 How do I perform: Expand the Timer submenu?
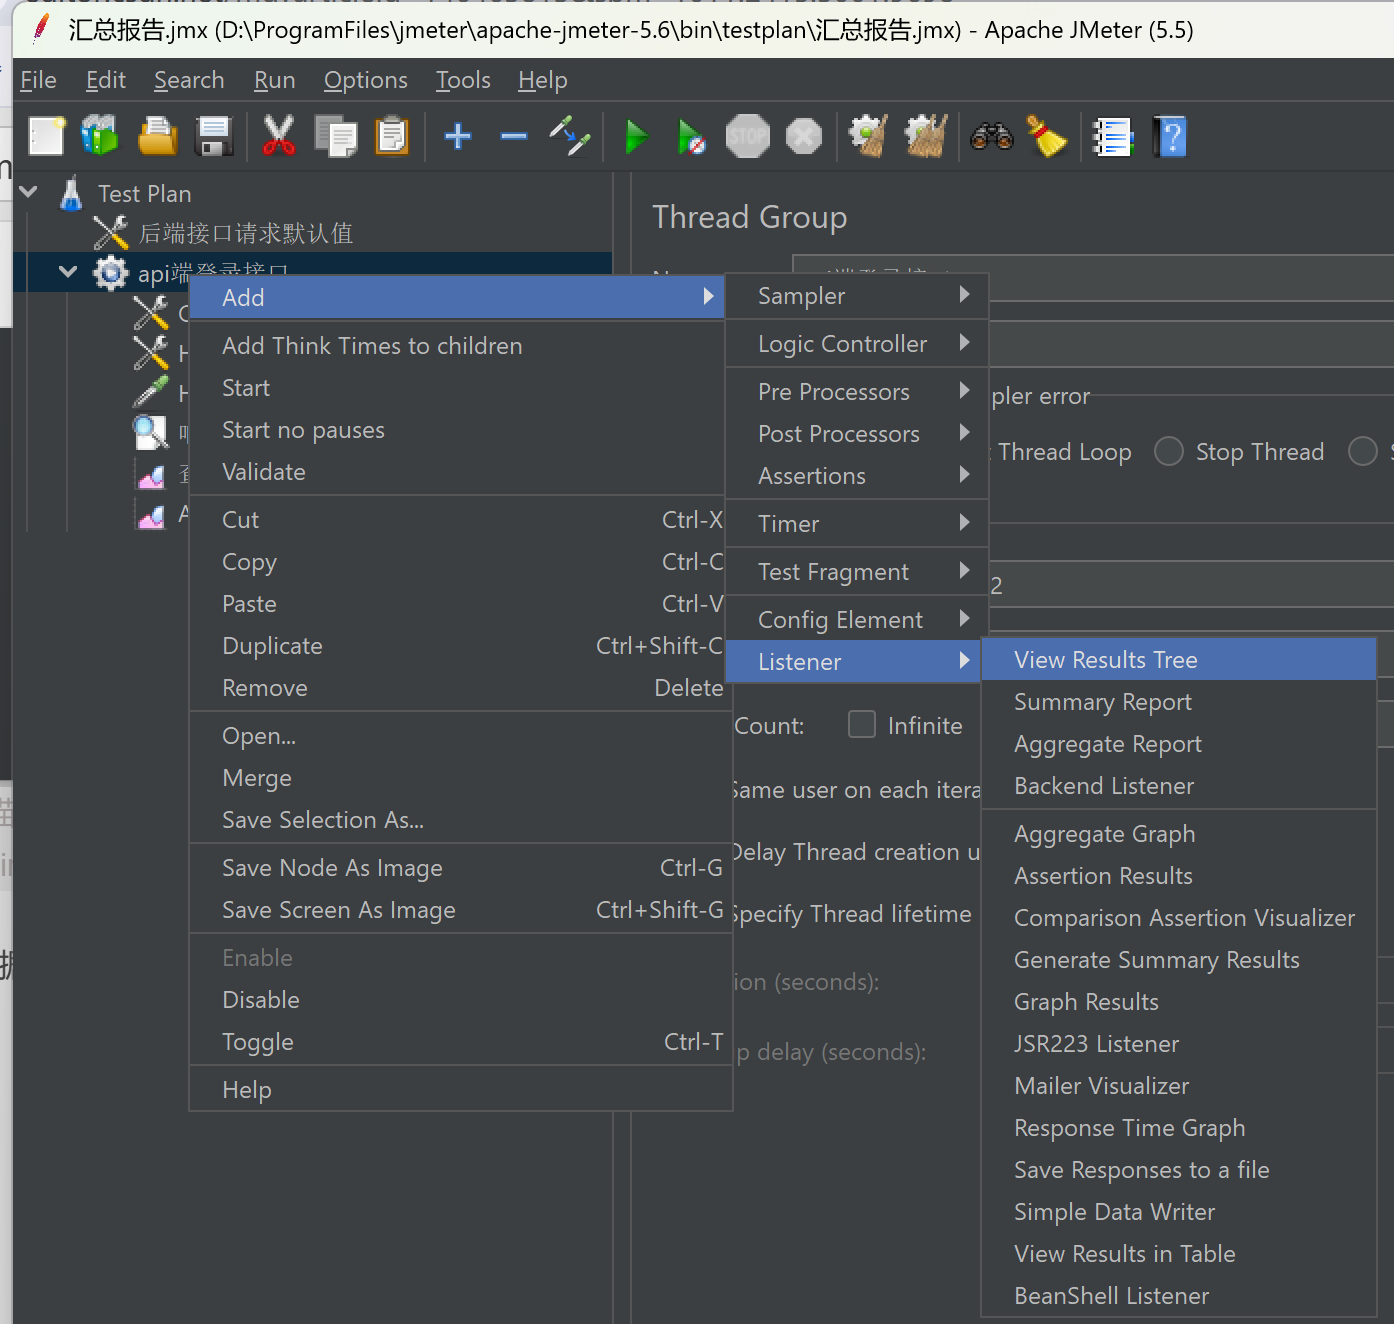click(x=857, y=524)
